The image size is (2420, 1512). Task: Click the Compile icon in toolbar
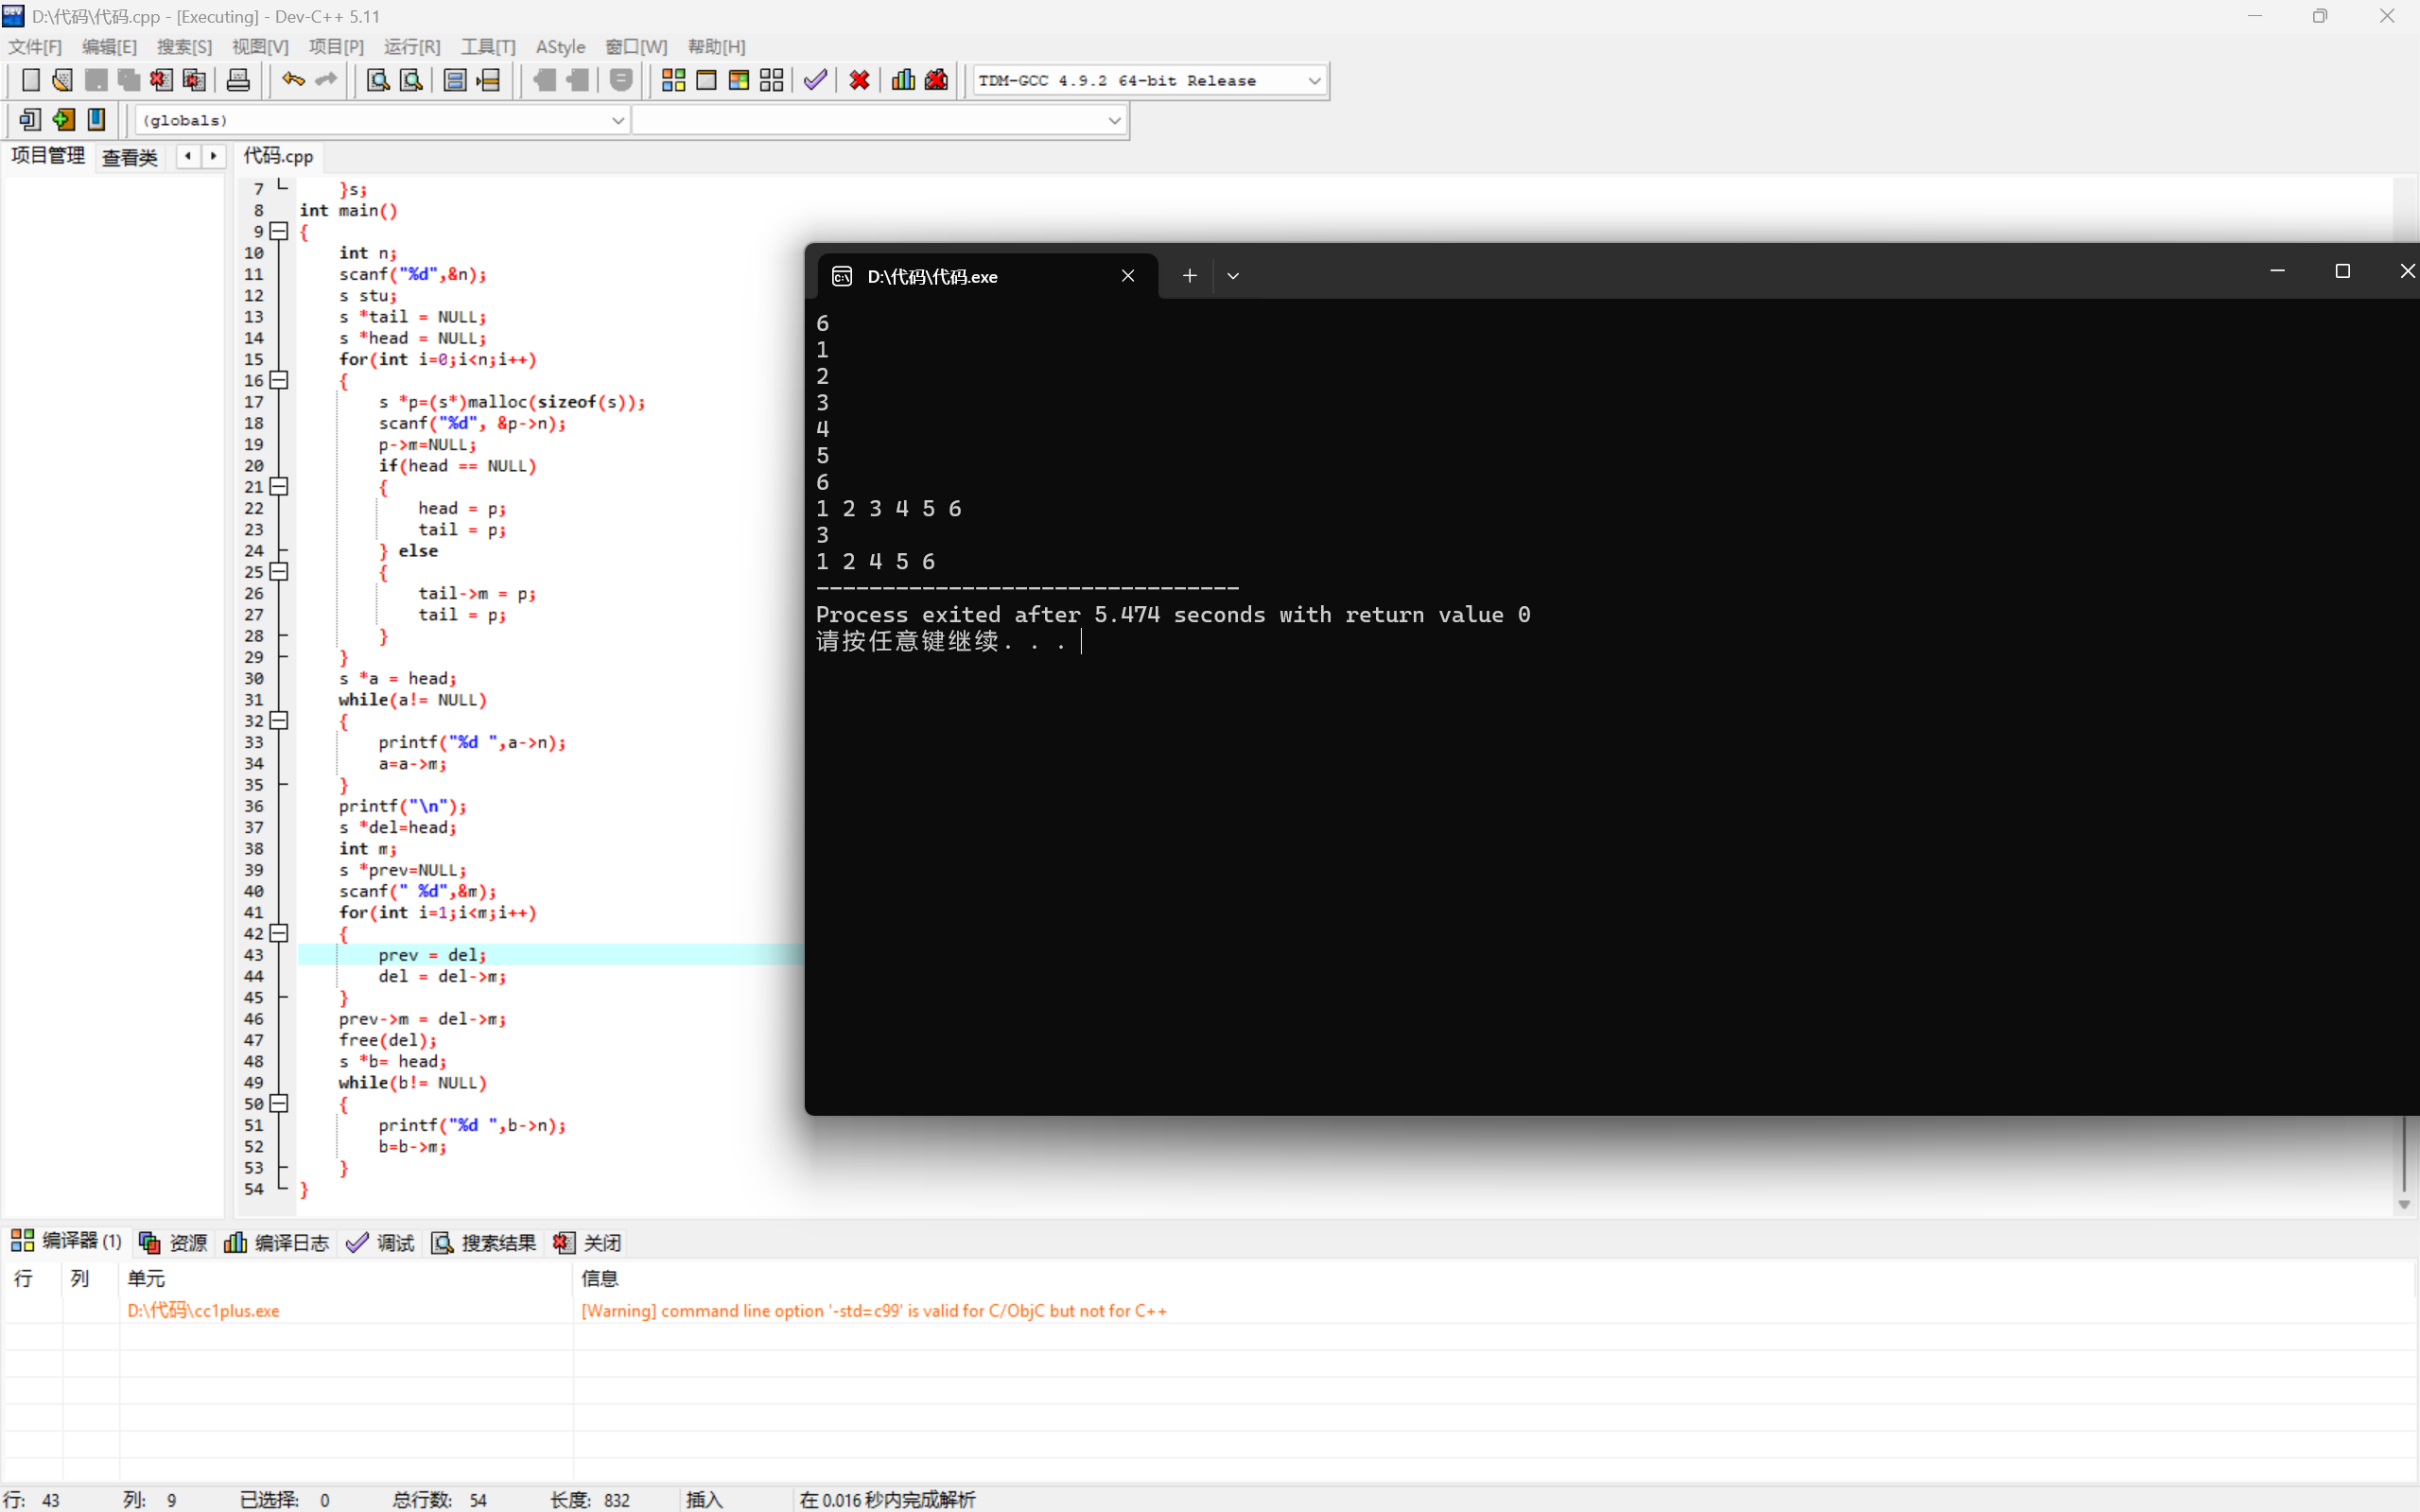[673, 80]
